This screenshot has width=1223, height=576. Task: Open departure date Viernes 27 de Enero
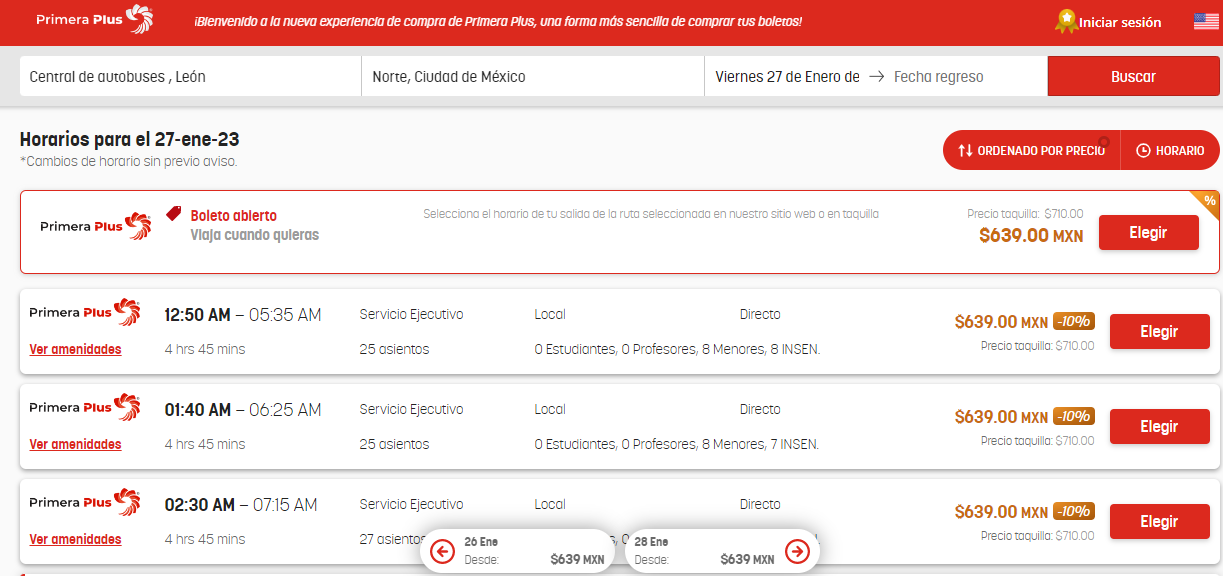pos(787,76)
